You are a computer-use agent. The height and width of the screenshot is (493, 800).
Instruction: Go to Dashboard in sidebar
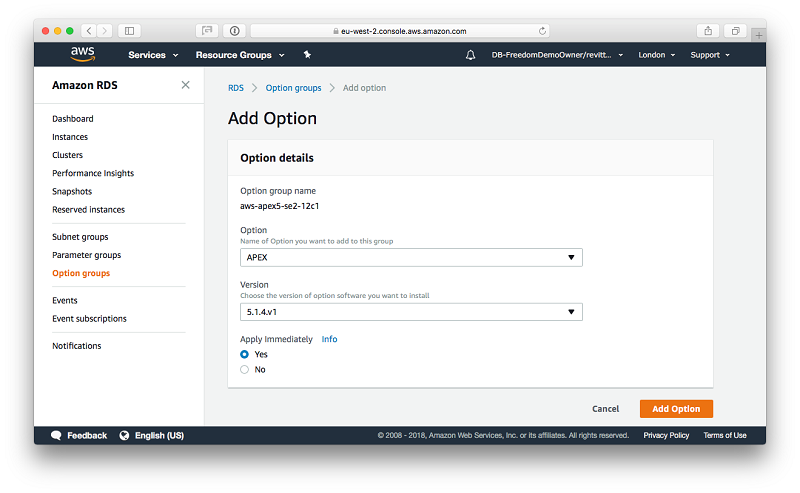point(72,118)
